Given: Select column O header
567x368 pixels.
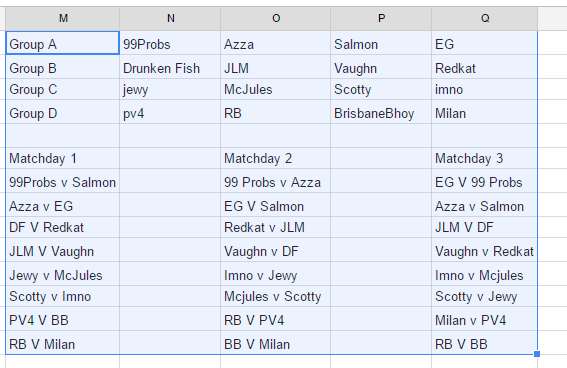Looking at the screenshot, I should (276, 18).
